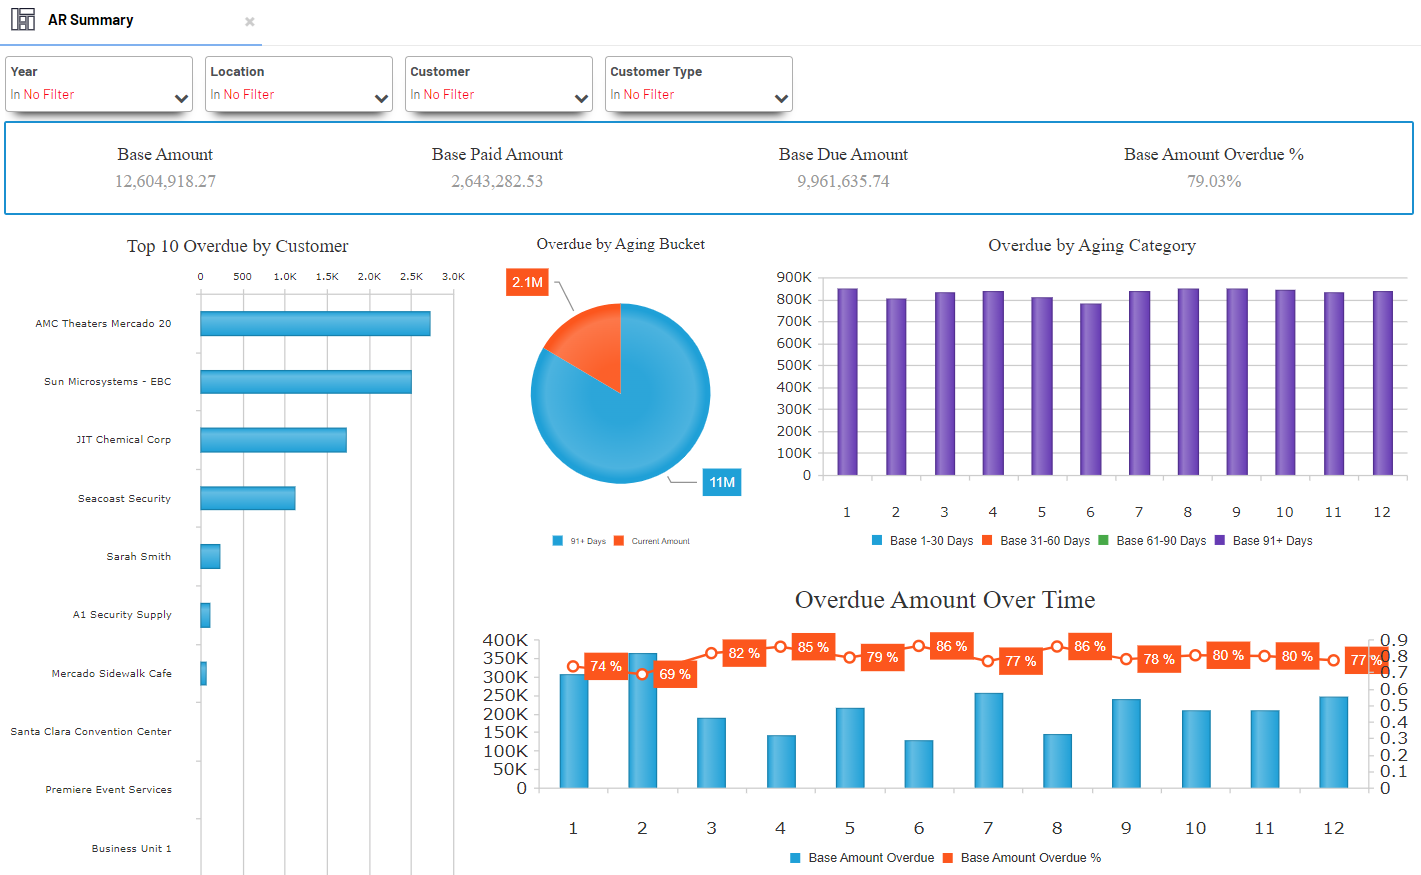Select the 85 % data point label
Screen dimensions: 1421x875
[x=813, y=647]
